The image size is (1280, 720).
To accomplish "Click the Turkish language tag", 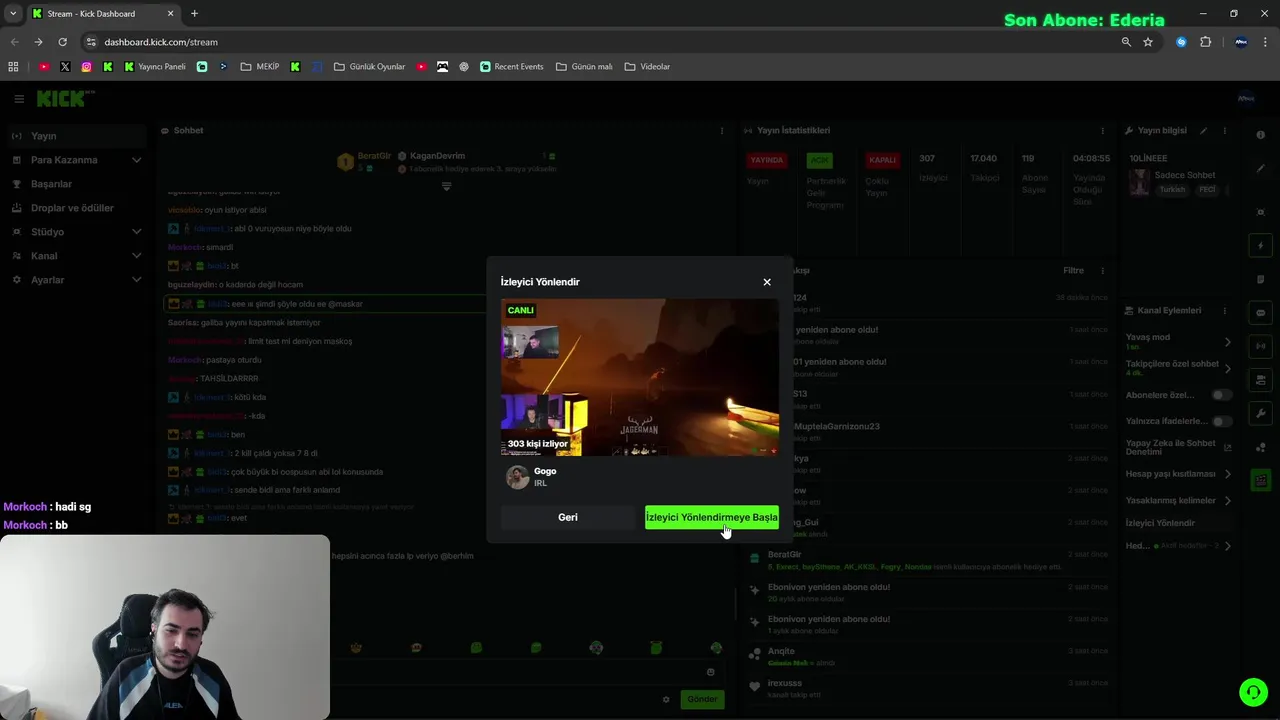I will (1172, 190).
